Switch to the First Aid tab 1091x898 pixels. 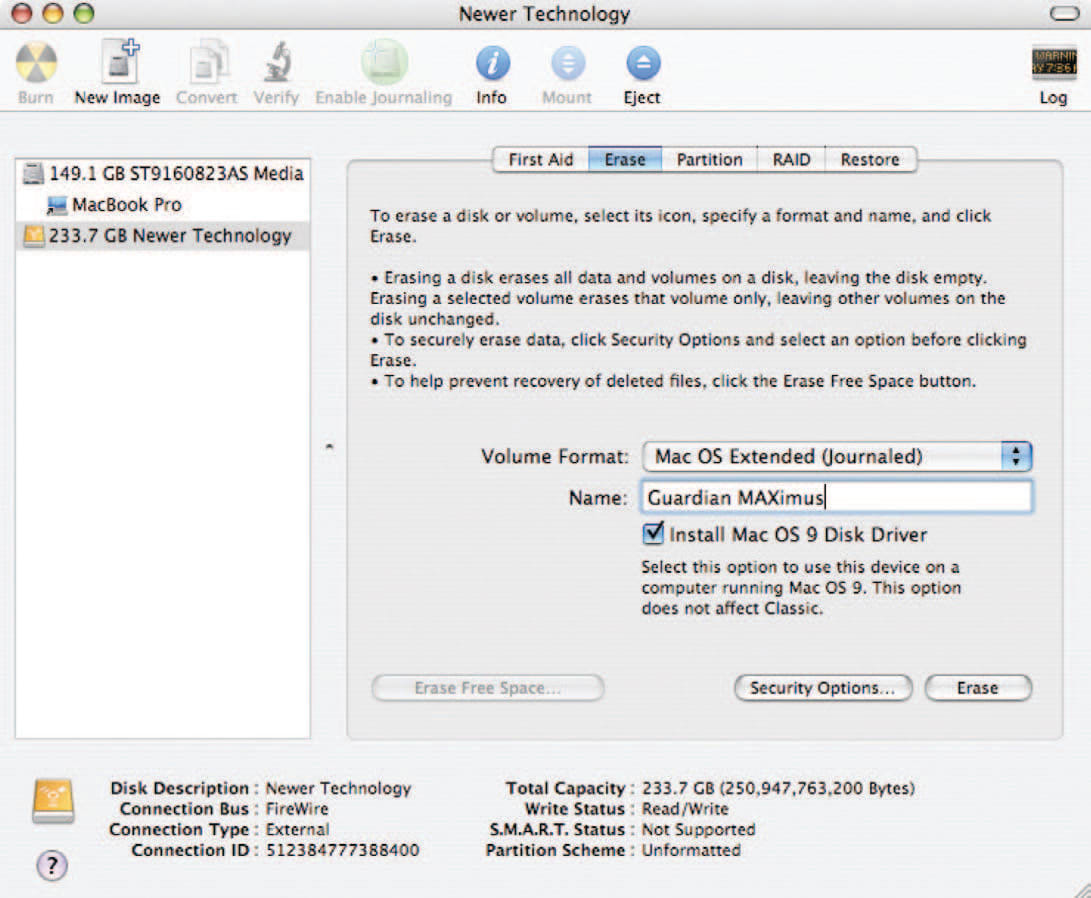click(x=540, y=160)
